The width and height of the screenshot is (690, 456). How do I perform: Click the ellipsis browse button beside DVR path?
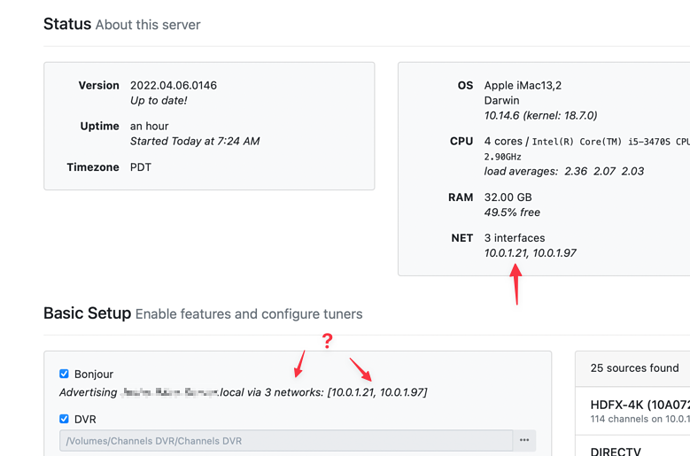(x=524, y=441)
